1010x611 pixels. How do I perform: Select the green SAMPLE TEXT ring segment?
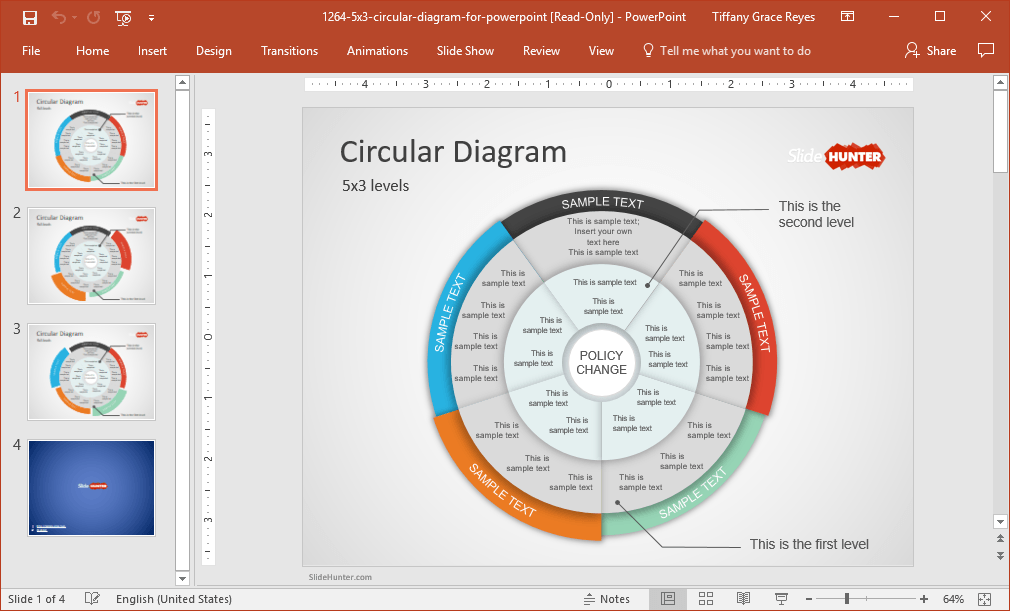coord(692,494)
